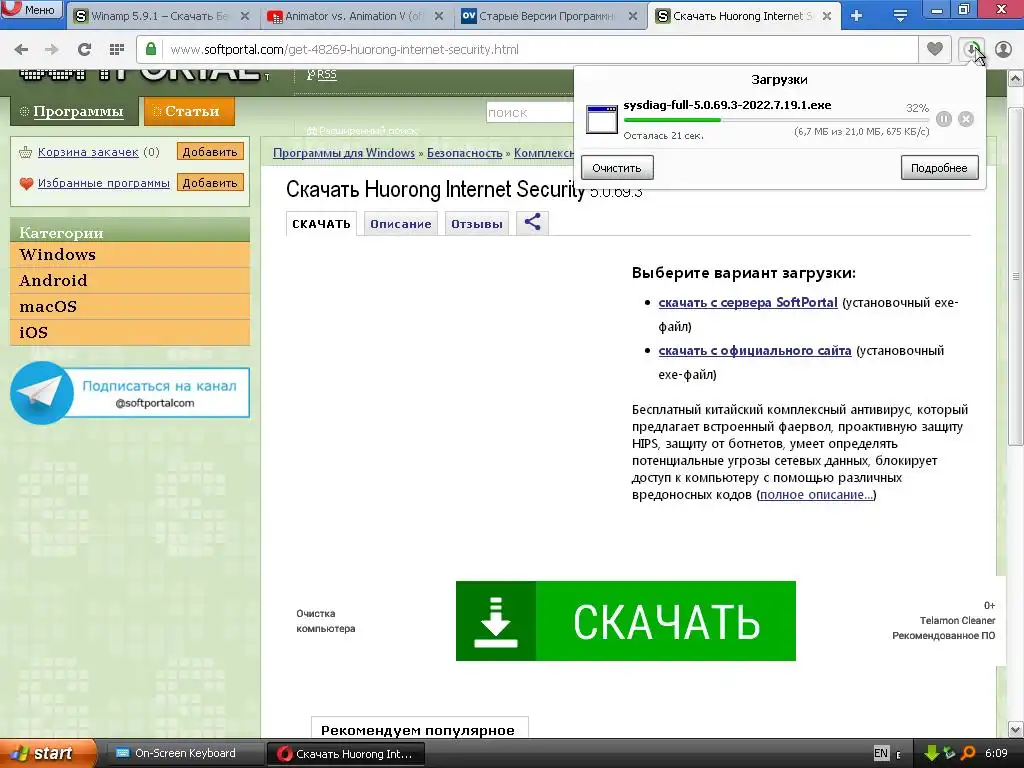Viewport: 1024px width, 768px height.
Task: Click скачать с сервера SoftPortal link
Action: click(748, 302)
